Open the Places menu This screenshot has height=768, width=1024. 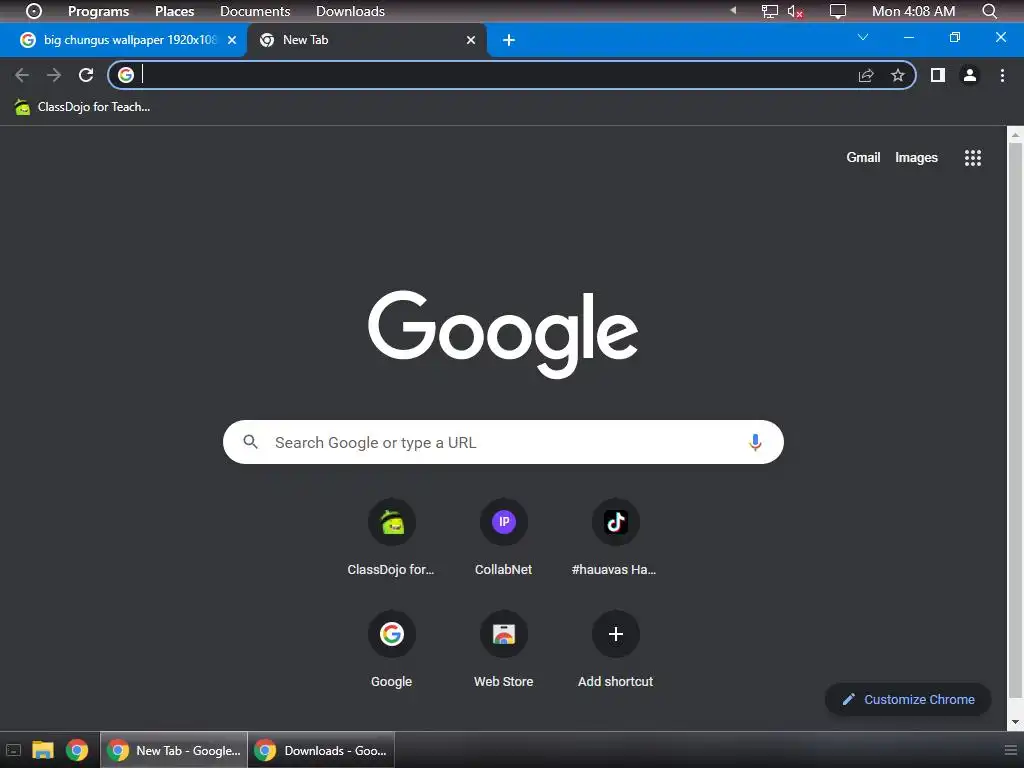[174, 11]
